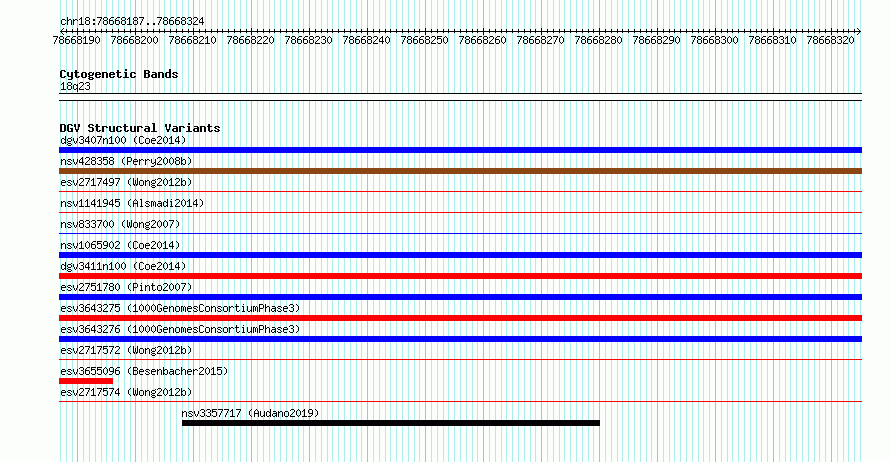The height and width of the screenshot is (462, 890).
Task: Open nsv3357717 (Audano2019) label
Action: click(250, 413)
